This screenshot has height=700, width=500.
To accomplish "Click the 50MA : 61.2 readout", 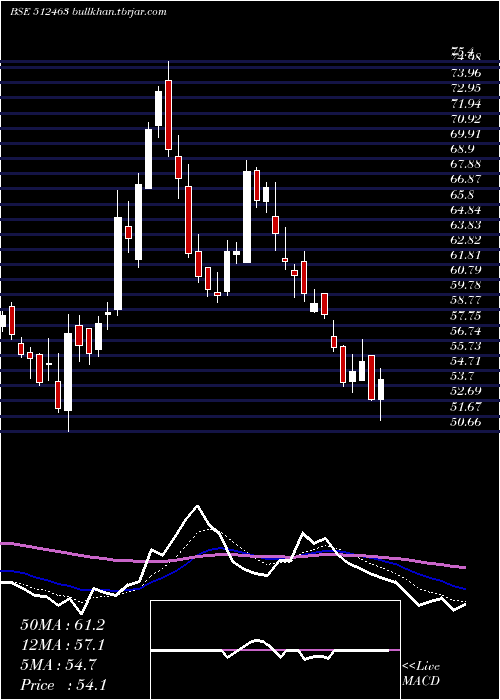I will 63,625.
